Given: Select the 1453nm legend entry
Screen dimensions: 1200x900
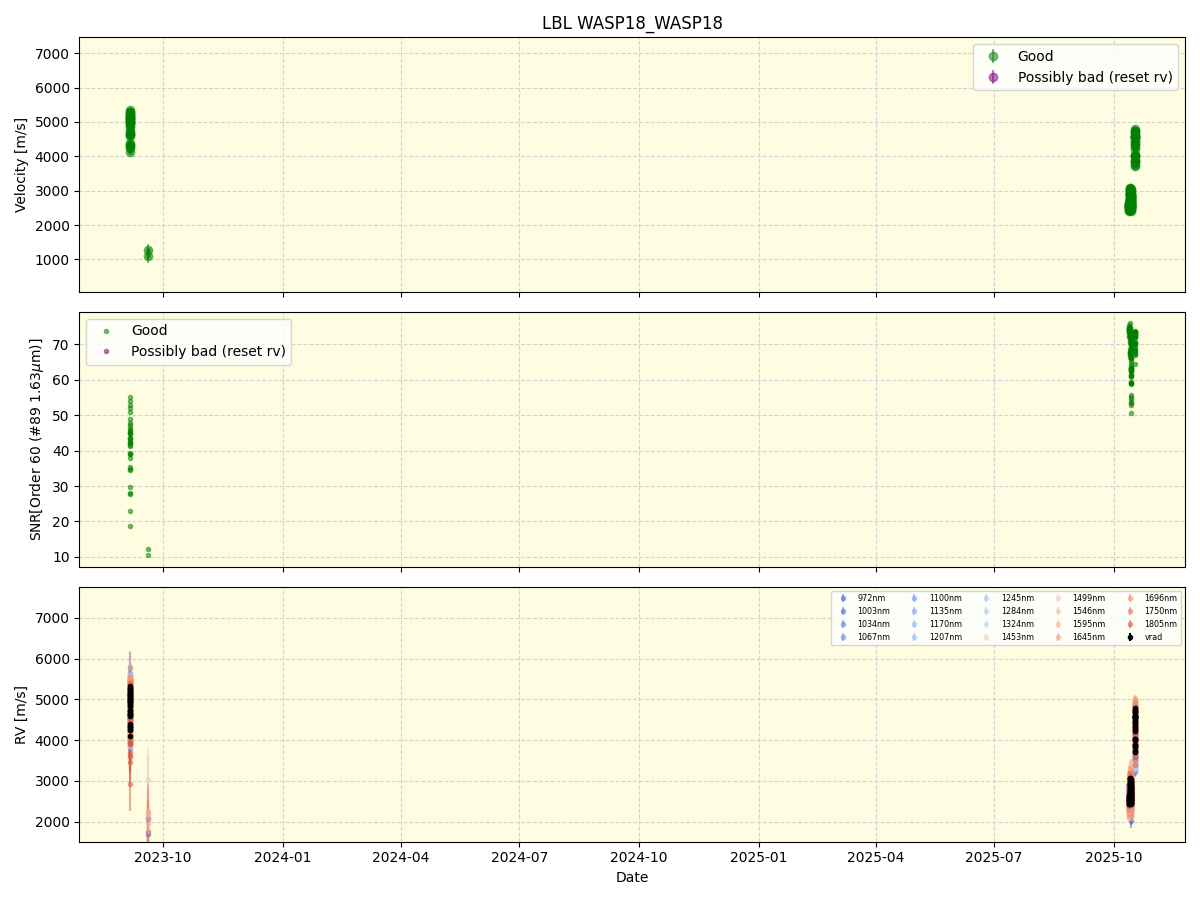Looking at the screenshot, I should coord(1017,637).
